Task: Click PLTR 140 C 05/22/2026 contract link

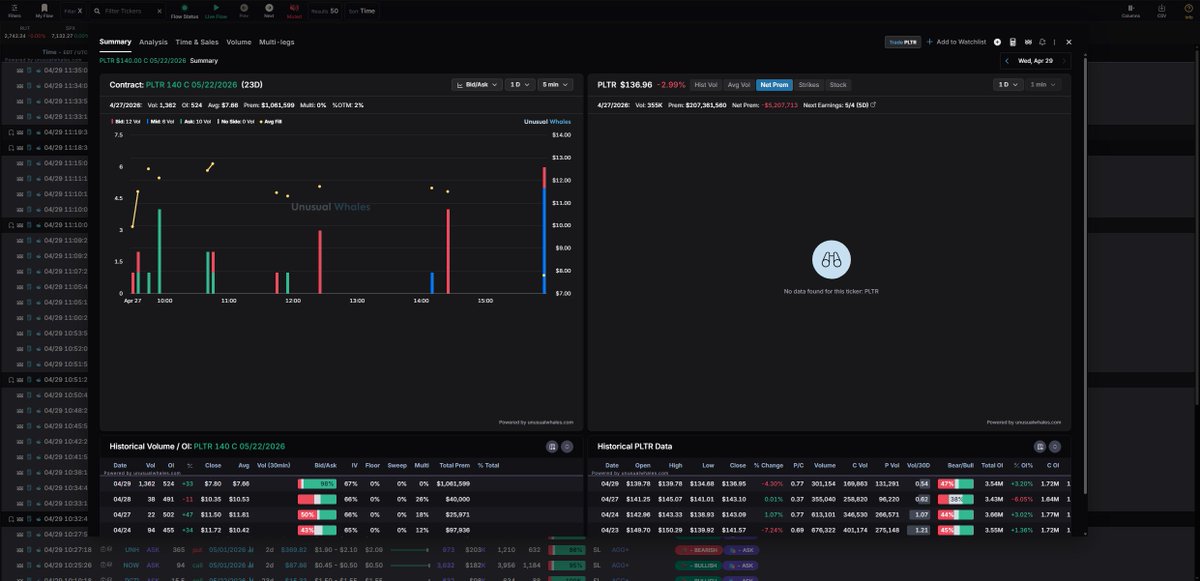Action: point(193,85)
